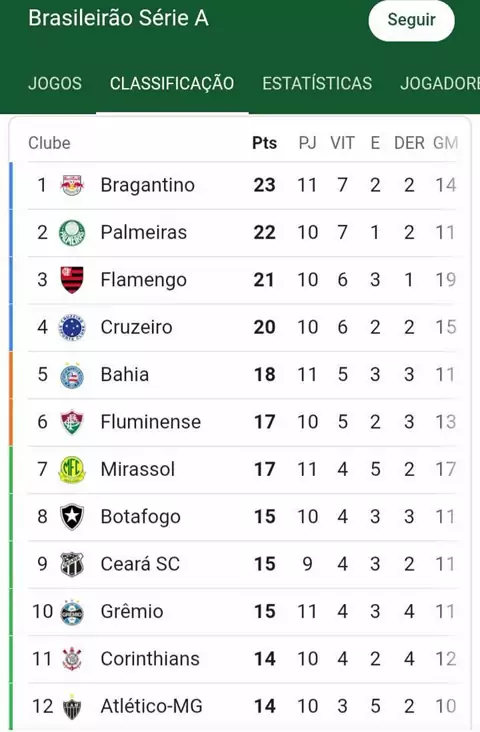Viewport: 480px width, 732px height.
Task: Tap the Bahia team crest
Action: click(x=72, y=374)
